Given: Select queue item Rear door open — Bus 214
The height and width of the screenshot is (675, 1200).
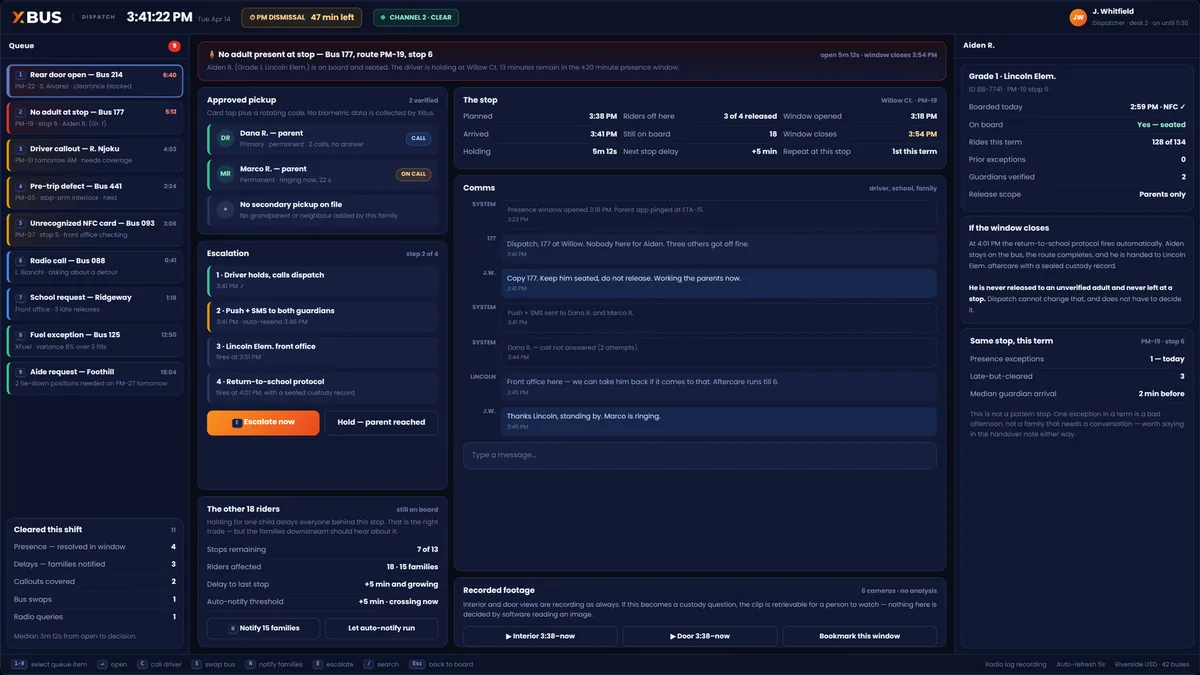Looking at the screenshot, I should [95, 80].
